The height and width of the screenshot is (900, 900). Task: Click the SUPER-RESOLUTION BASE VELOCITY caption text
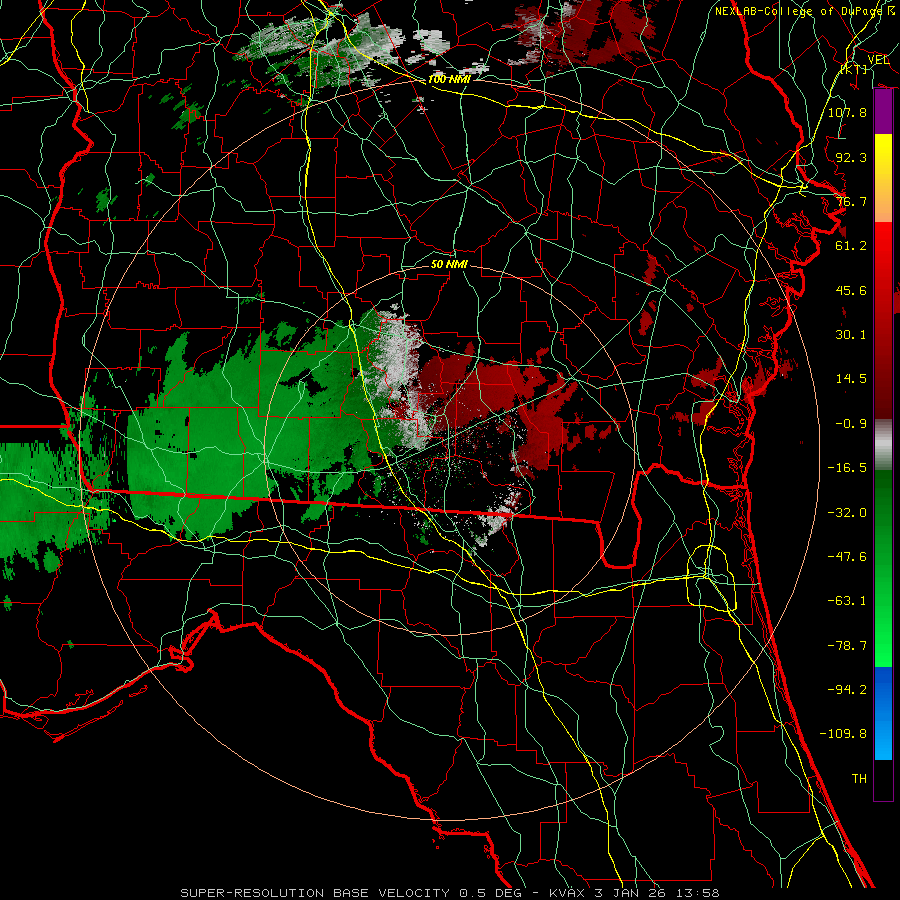tap(315, 893)
